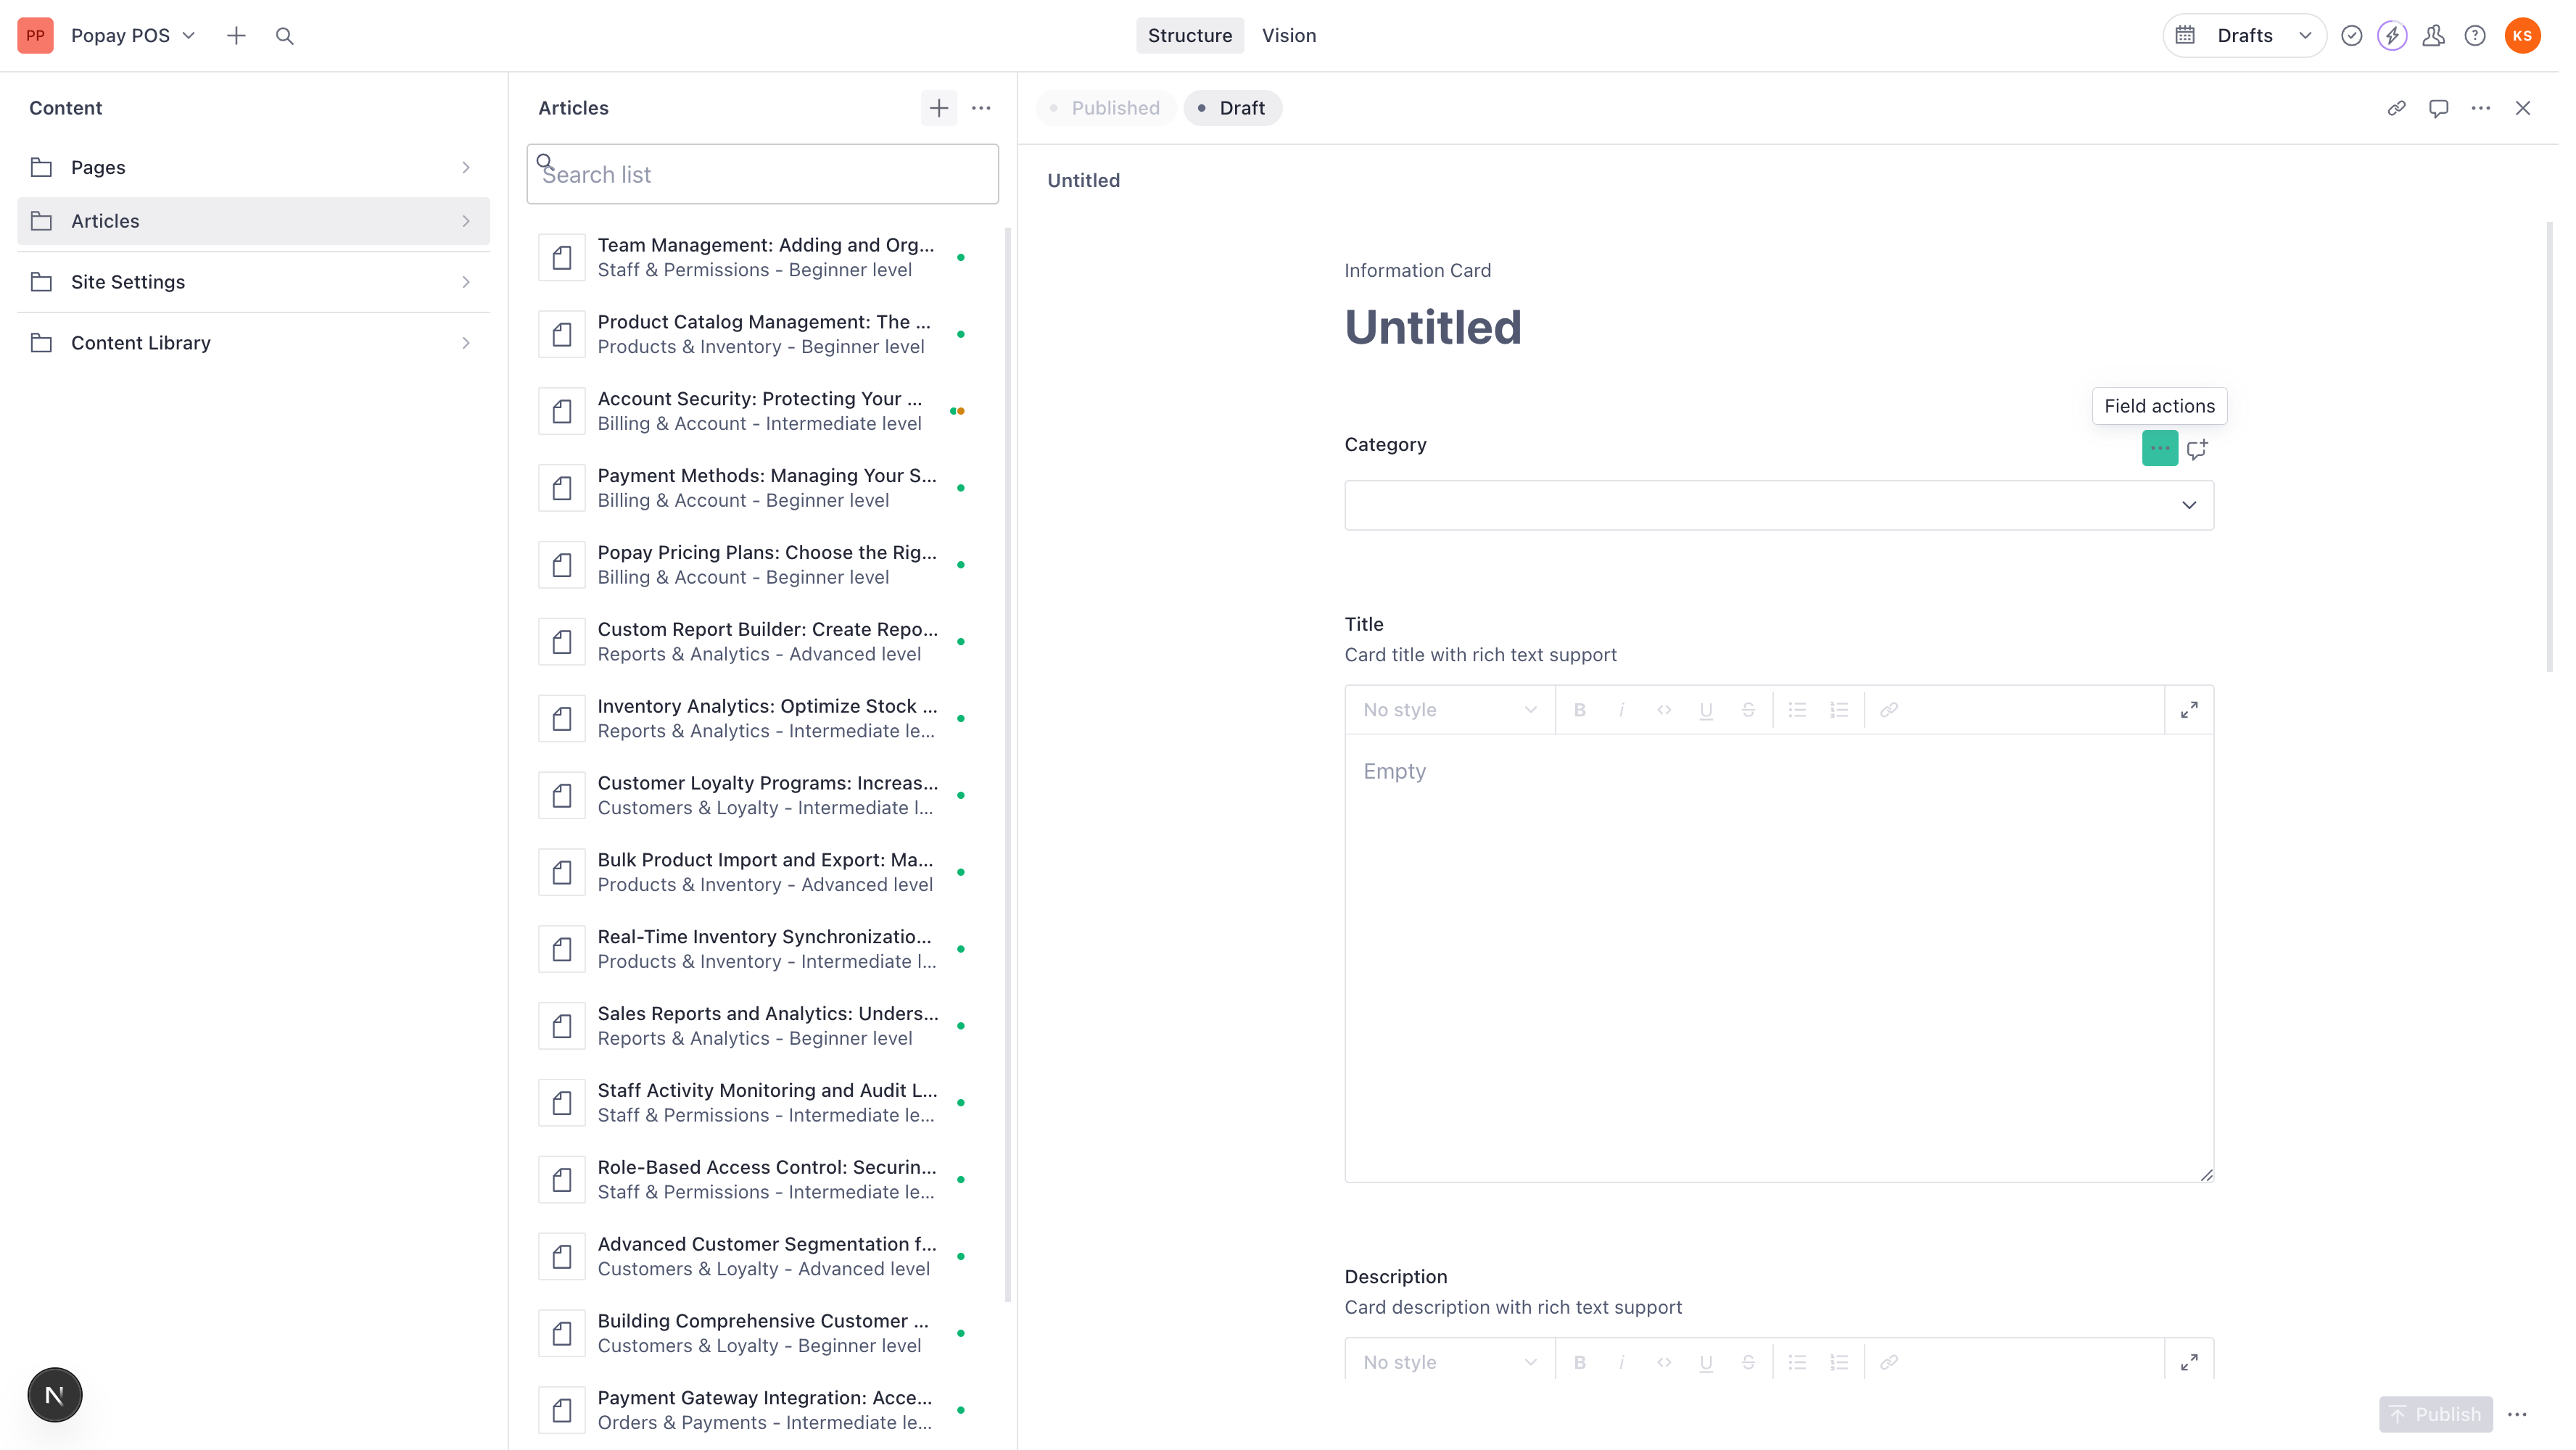This screenshot has height=1450, width=2576.
Task: Click the Popay POS workspace logo
Action: click(35, 36)
